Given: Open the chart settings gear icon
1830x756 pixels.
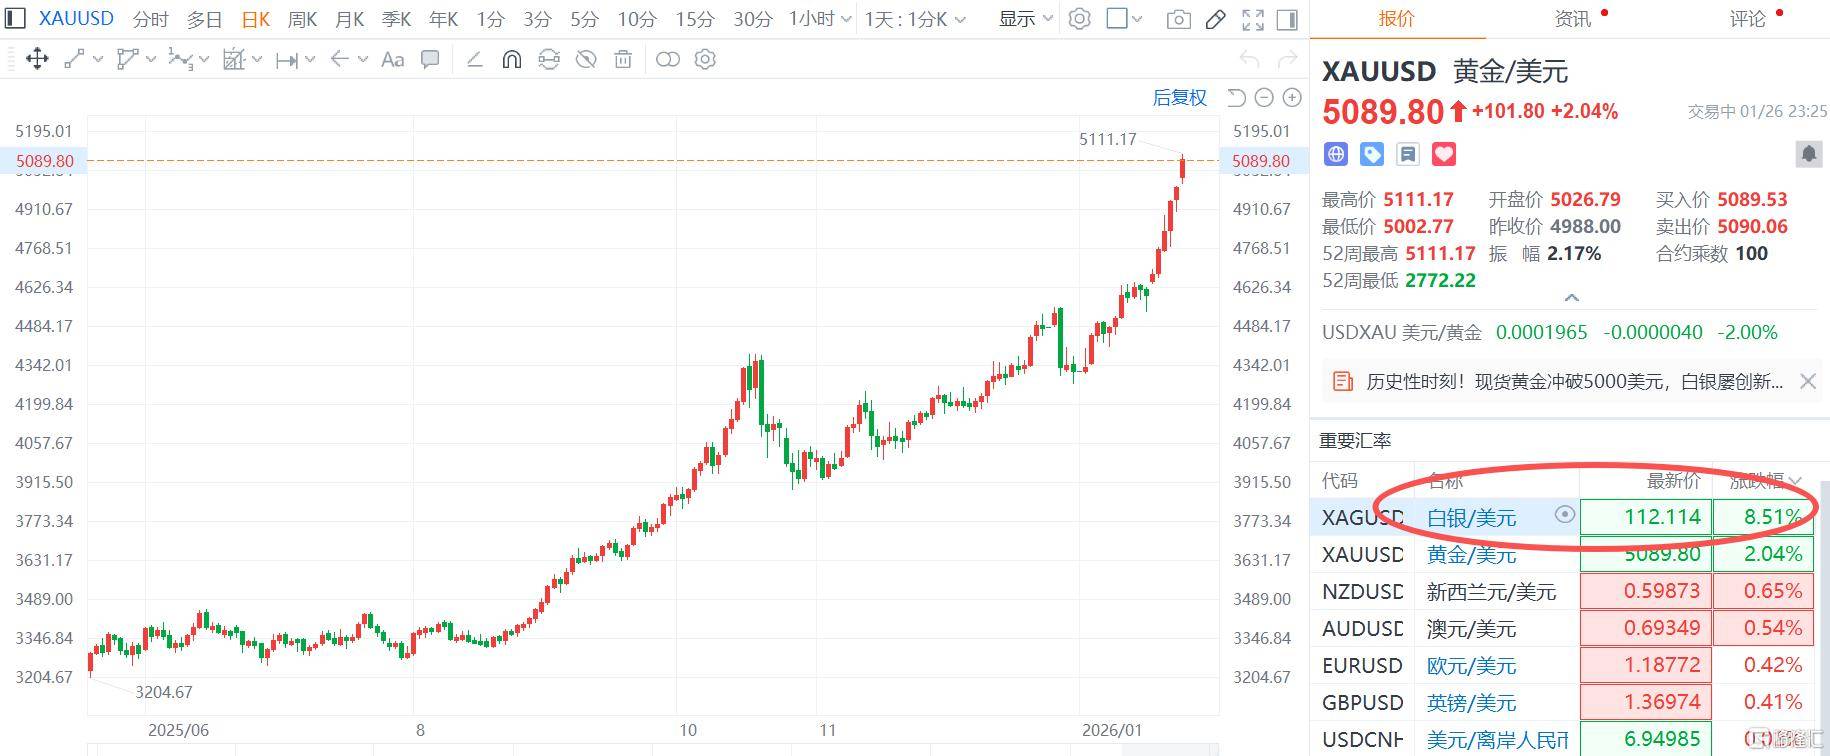Looking at the screenshot, I should point(1079,19).
